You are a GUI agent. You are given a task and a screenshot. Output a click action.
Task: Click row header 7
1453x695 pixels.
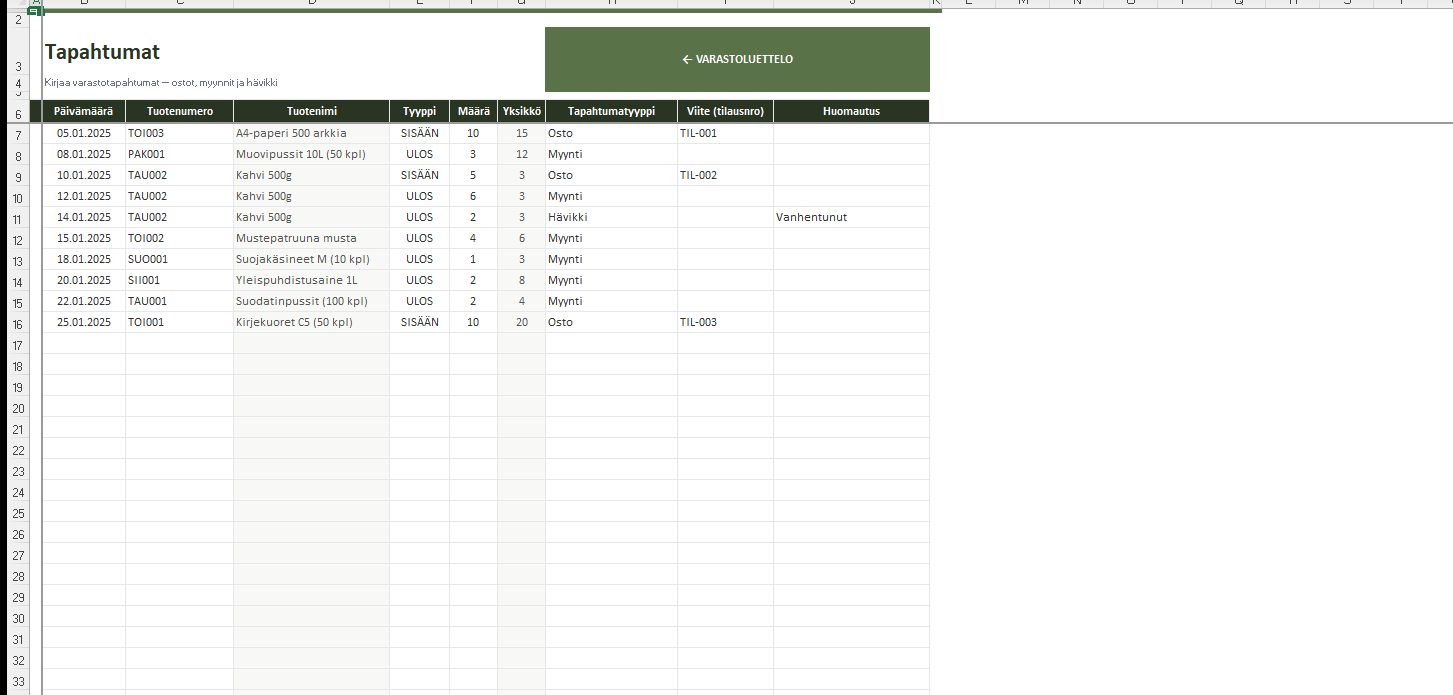16,135
